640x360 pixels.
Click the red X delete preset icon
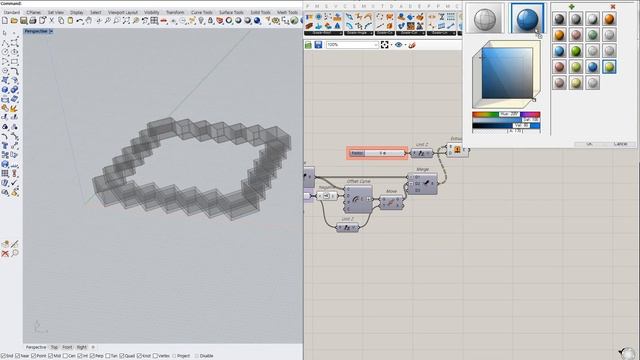tap(613, 7)
